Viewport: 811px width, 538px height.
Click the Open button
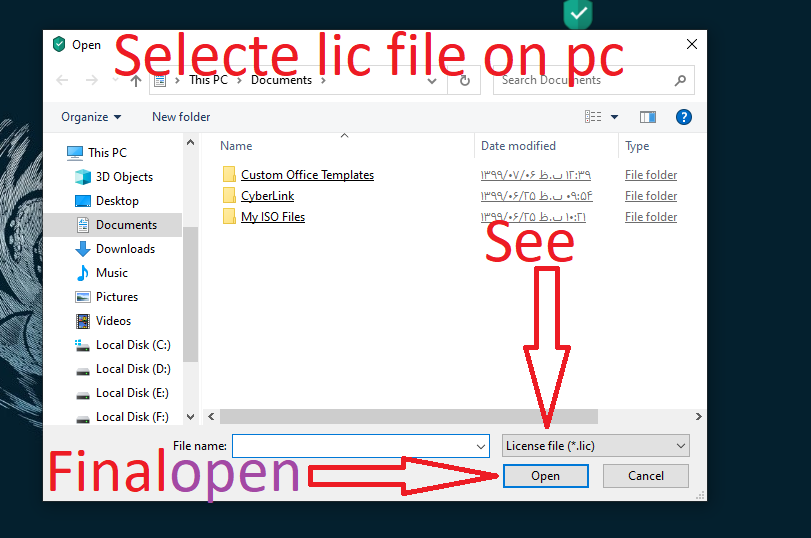click(546, 476)
